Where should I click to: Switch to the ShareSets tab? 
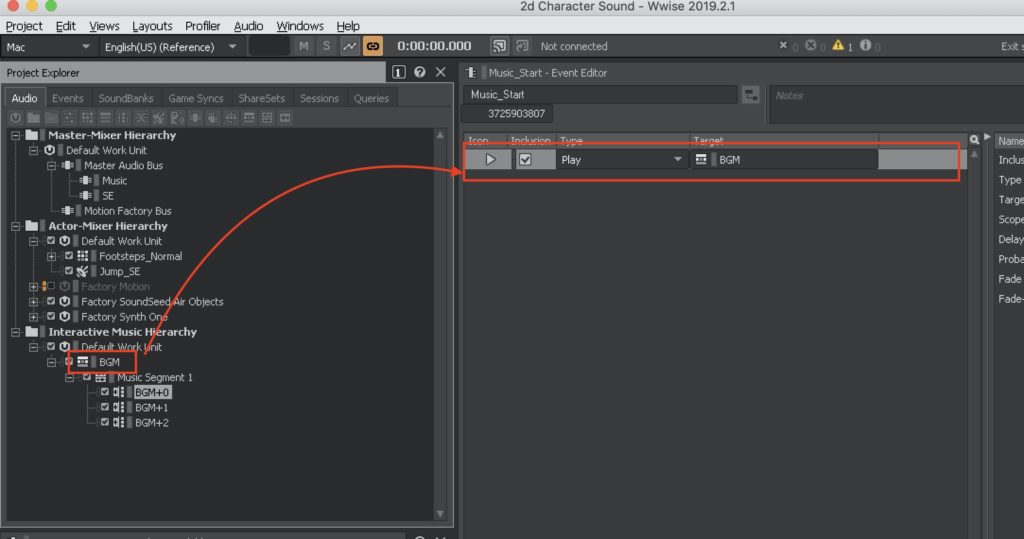(261, 98)
